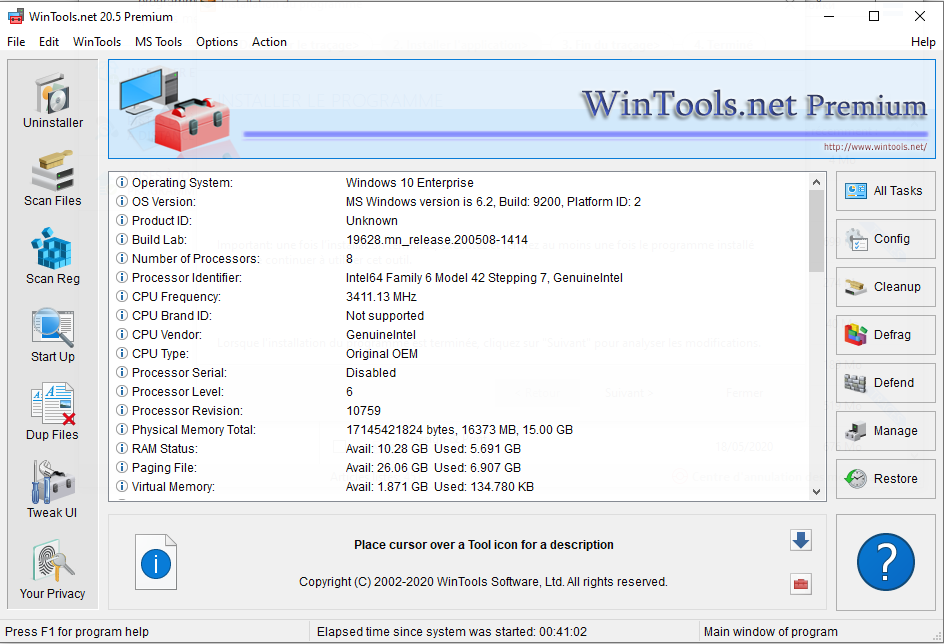944x644 pixels.
Task: Open the File menu
Action: [x=16, y=42]
